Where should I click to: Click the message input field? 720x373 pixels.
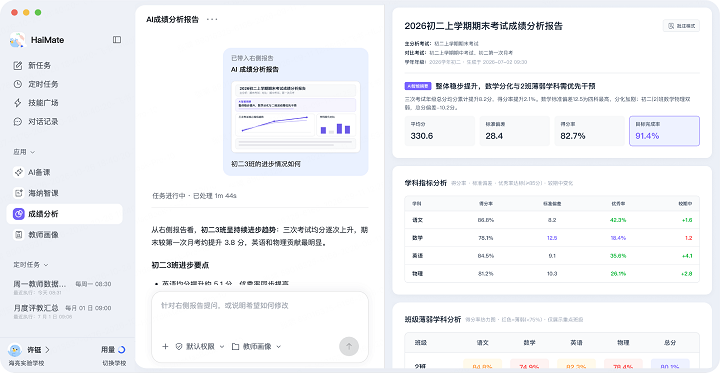click(260, 306)
